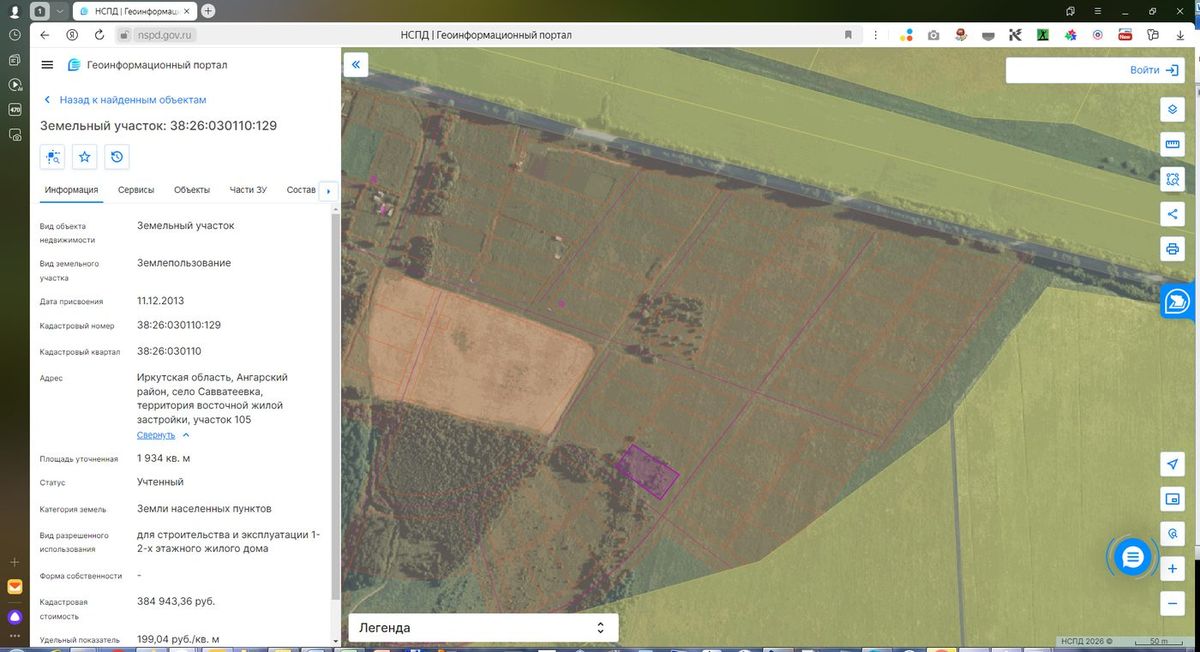Viewport: 1200px width, 652px height.
Task: Open the round blue chat button
Action: 1132,558
